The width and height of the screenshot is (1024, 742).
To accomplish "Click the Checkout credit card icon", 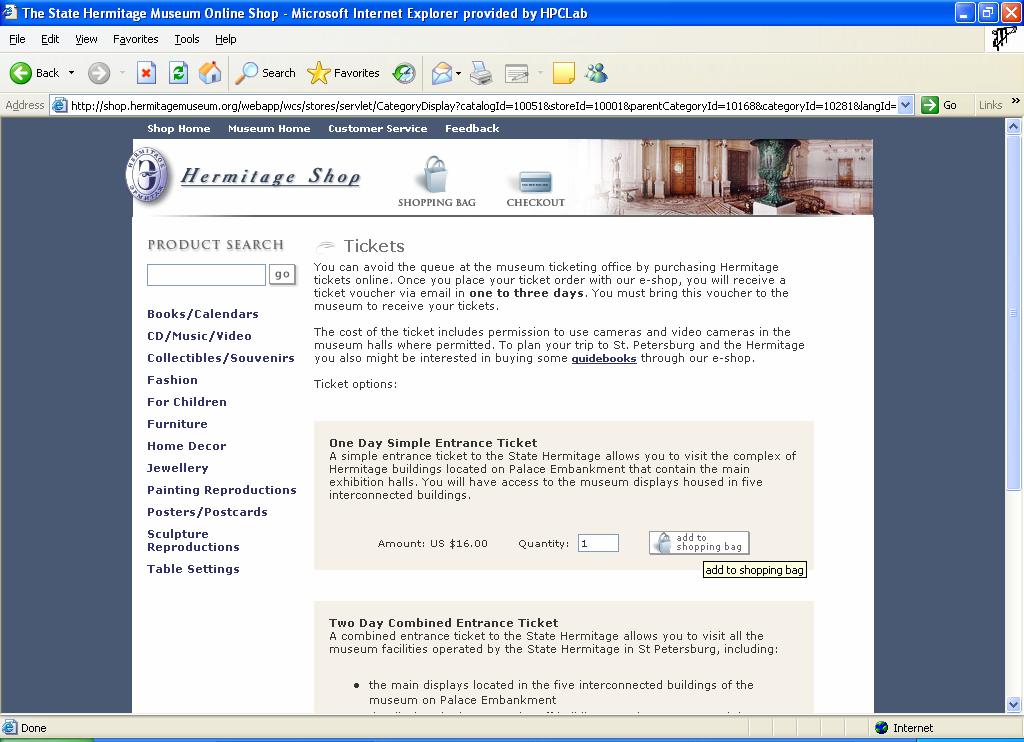I will click(x=535, y=182).
